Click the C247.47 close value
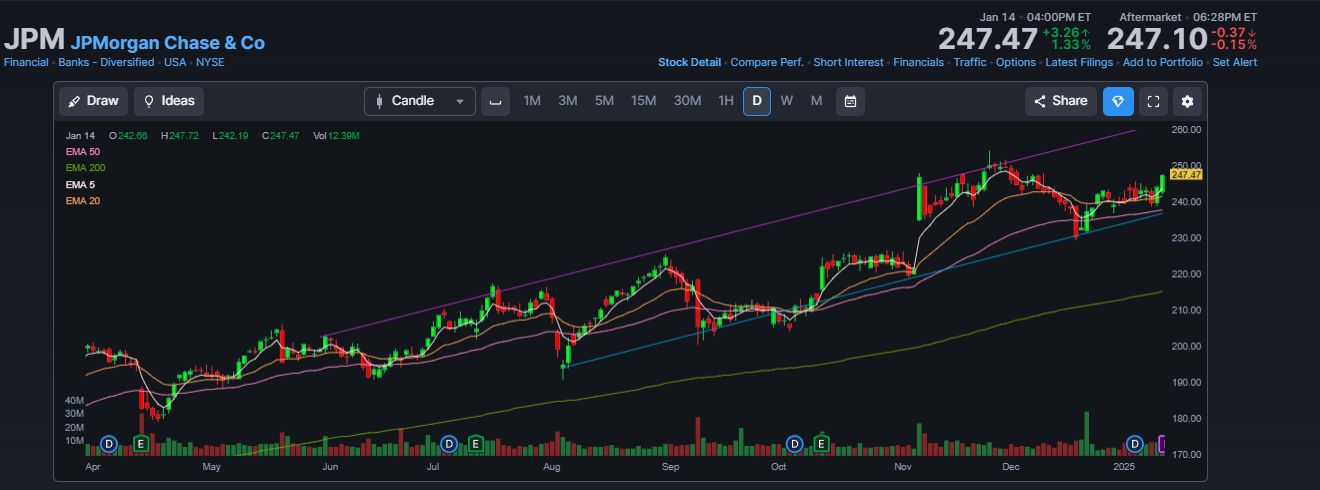 pyautogui.click(x=281, y=135)
